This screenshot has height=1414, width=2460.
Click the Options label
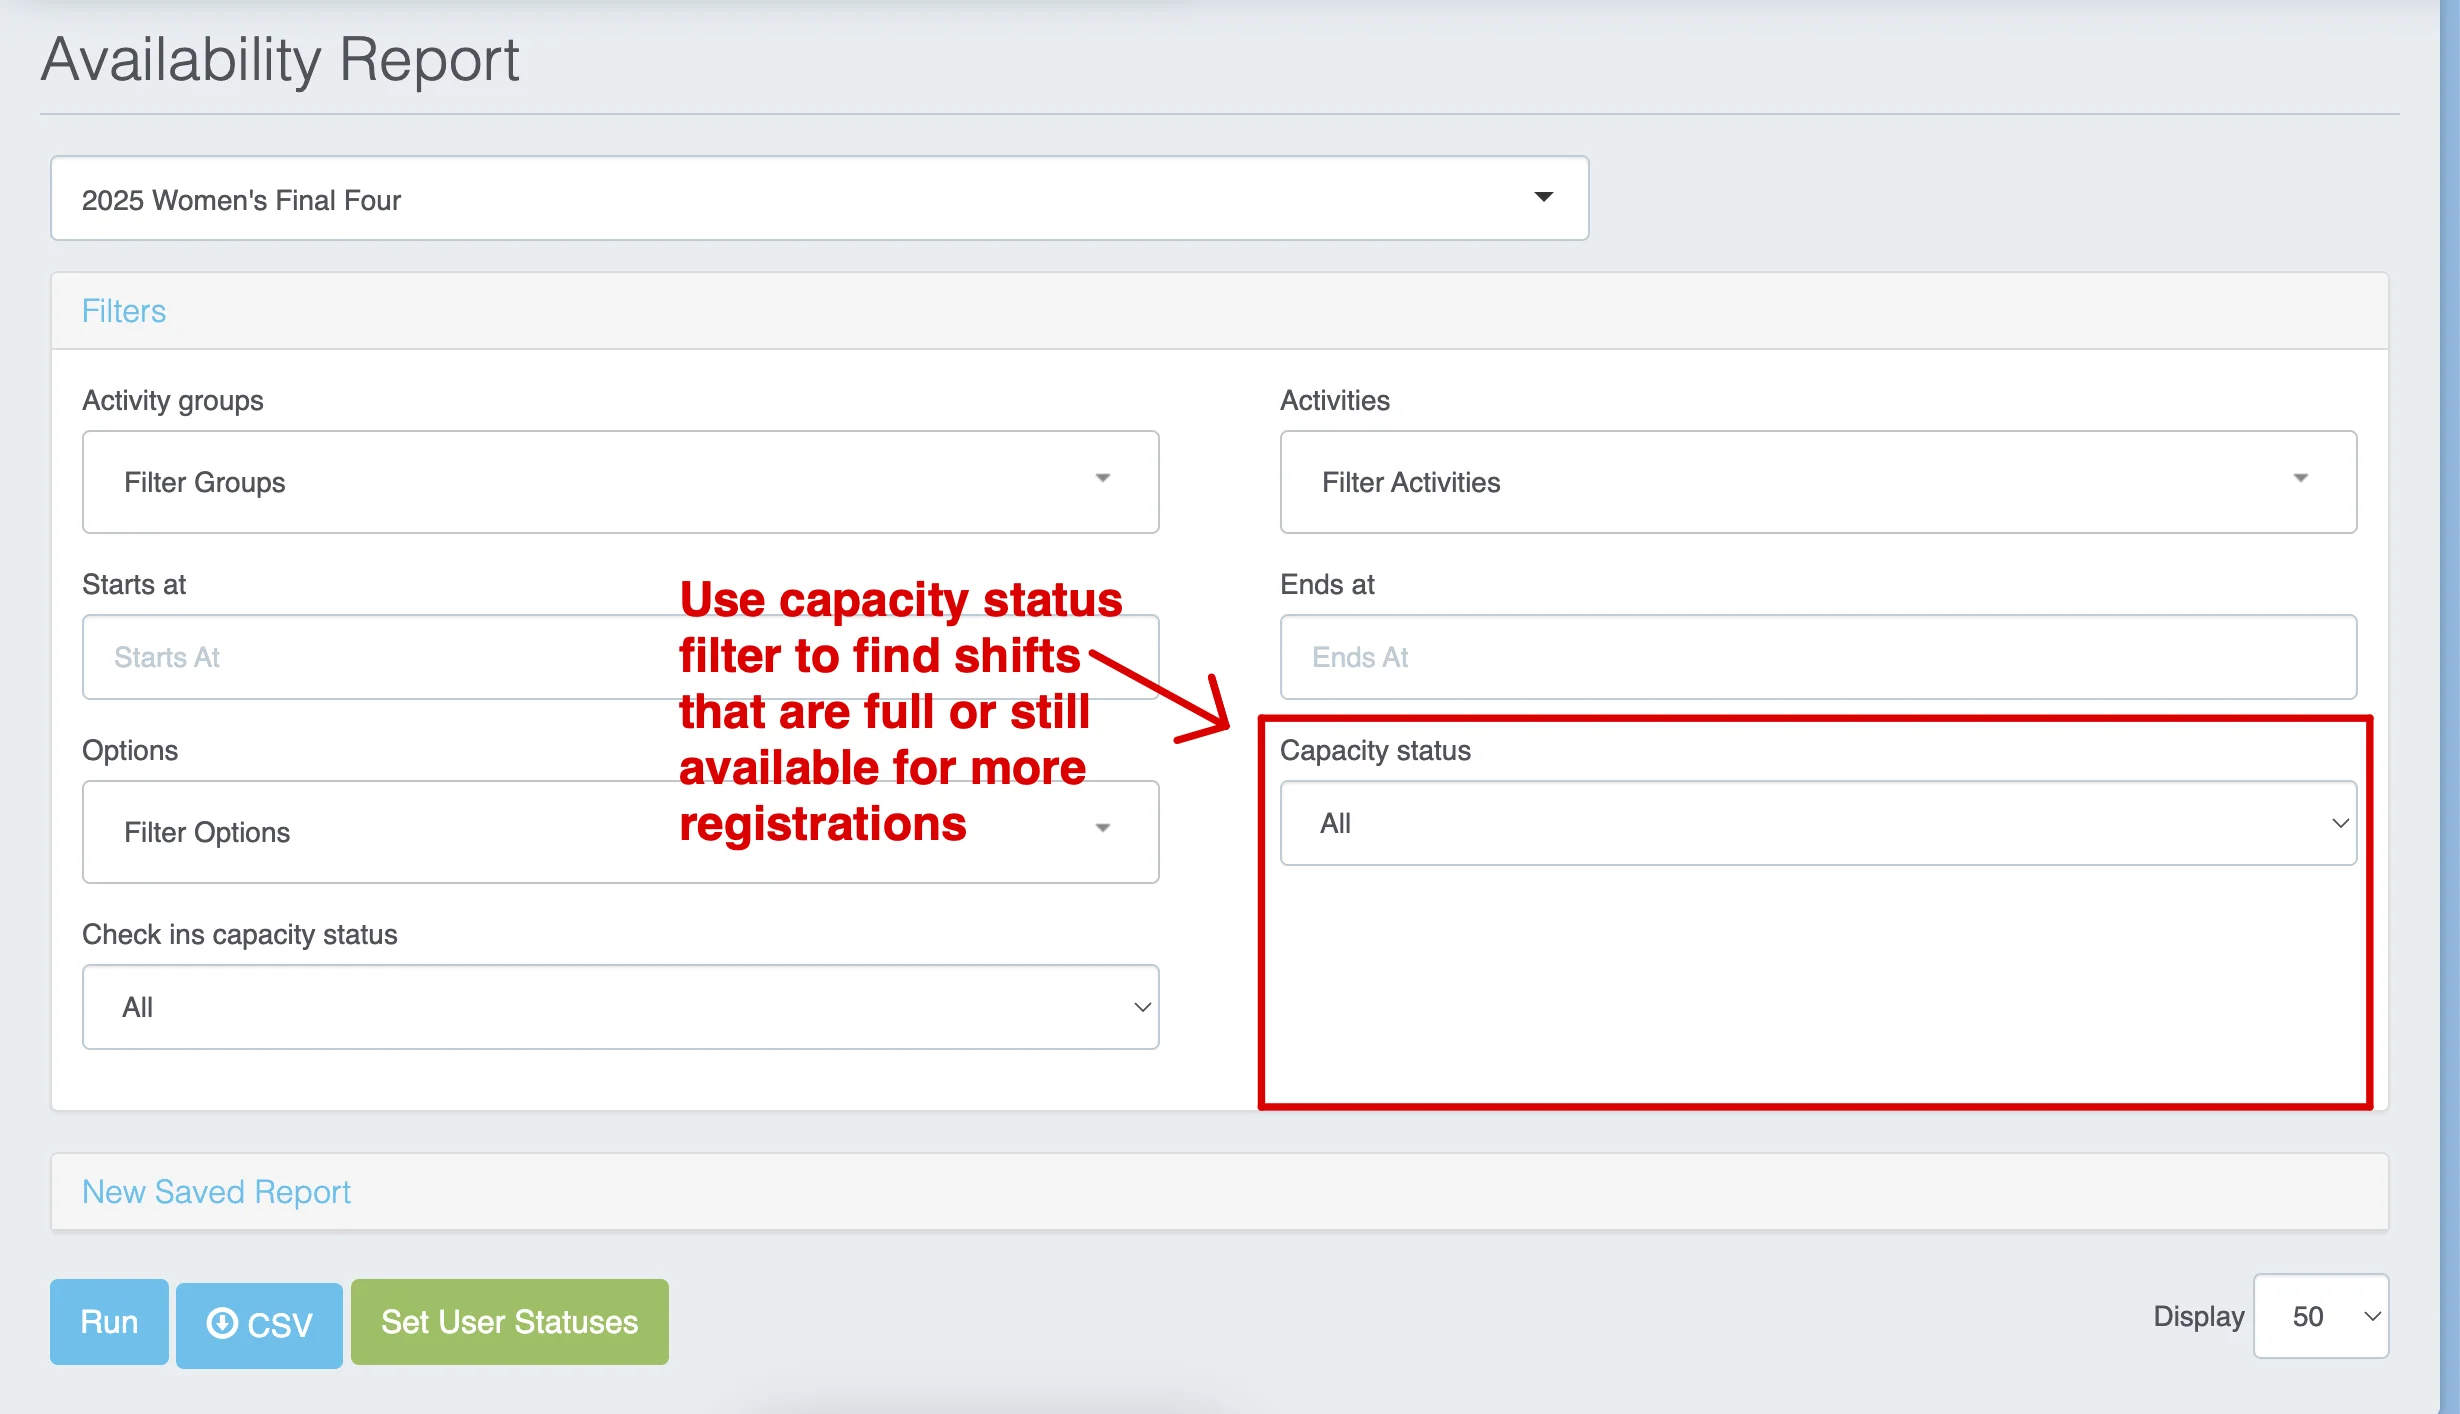130,750
